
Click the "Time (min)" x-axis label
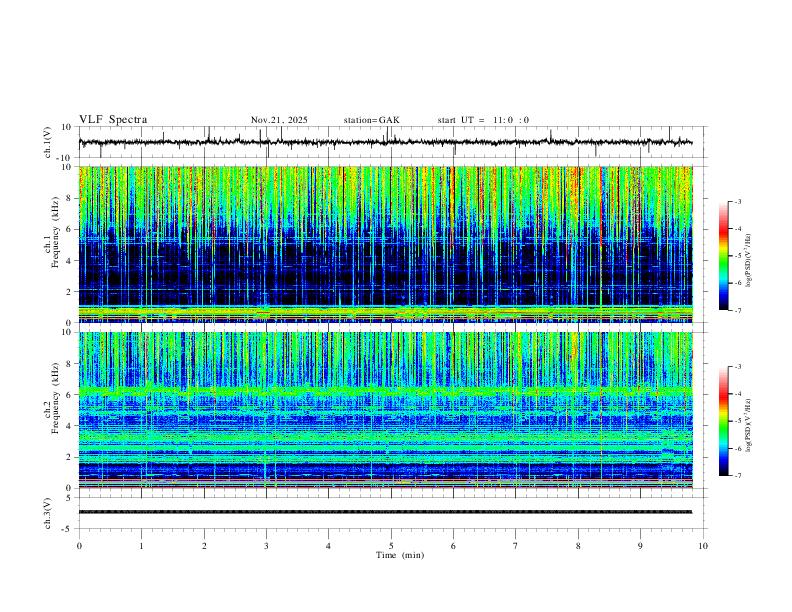(400, 555)
